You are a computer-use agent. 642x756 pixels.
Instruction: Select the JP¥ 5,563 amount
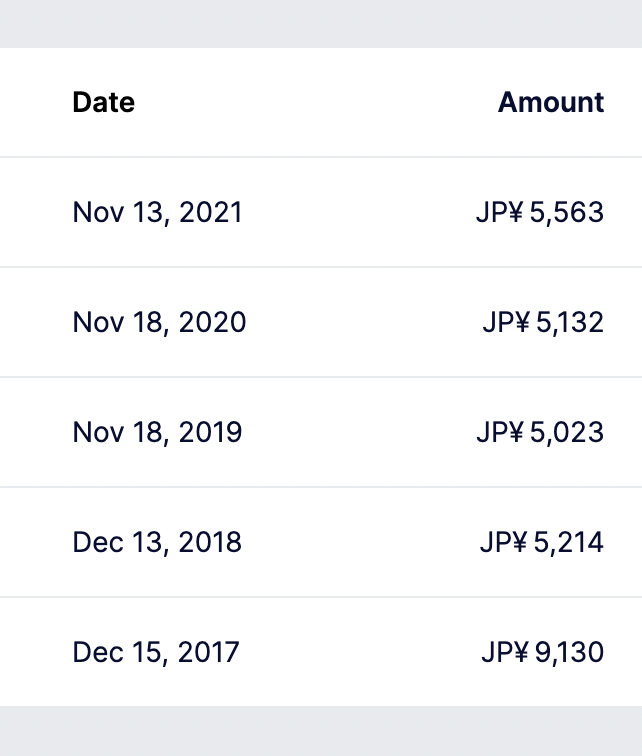point(540,212)
